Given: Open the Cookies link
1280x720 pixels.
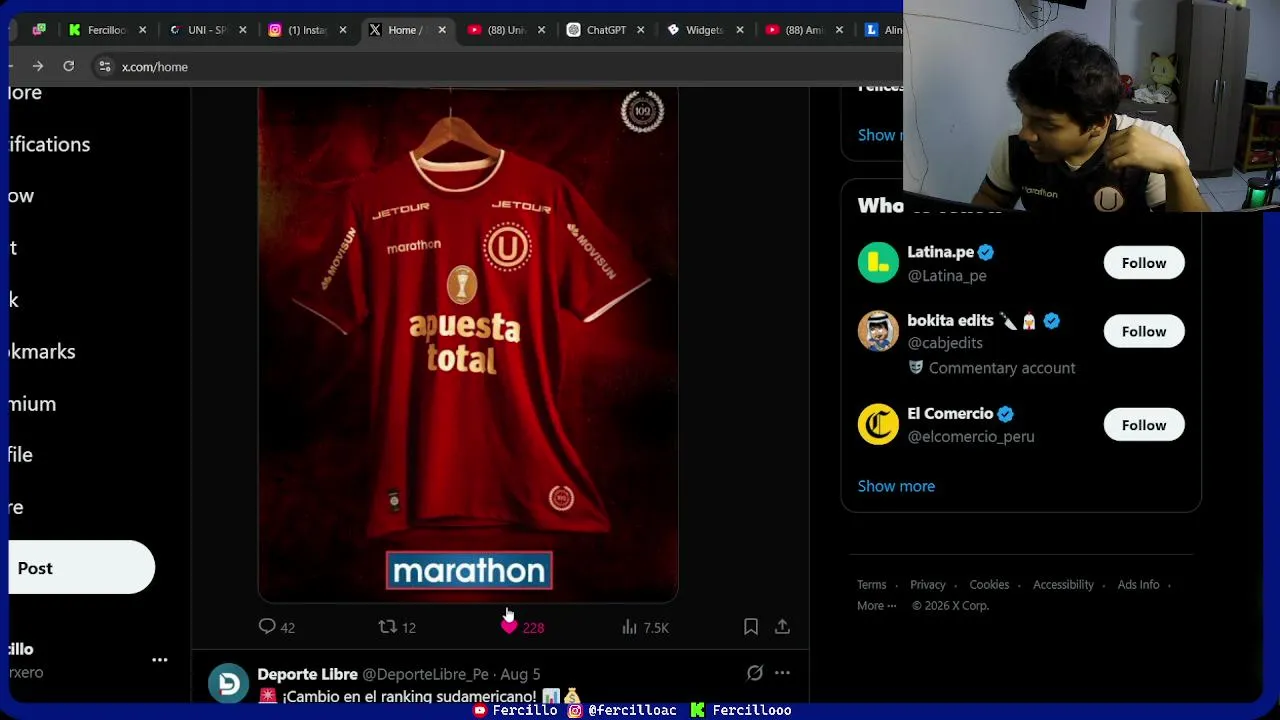Looking at the screenshot, I should click(x=989, y=585).
